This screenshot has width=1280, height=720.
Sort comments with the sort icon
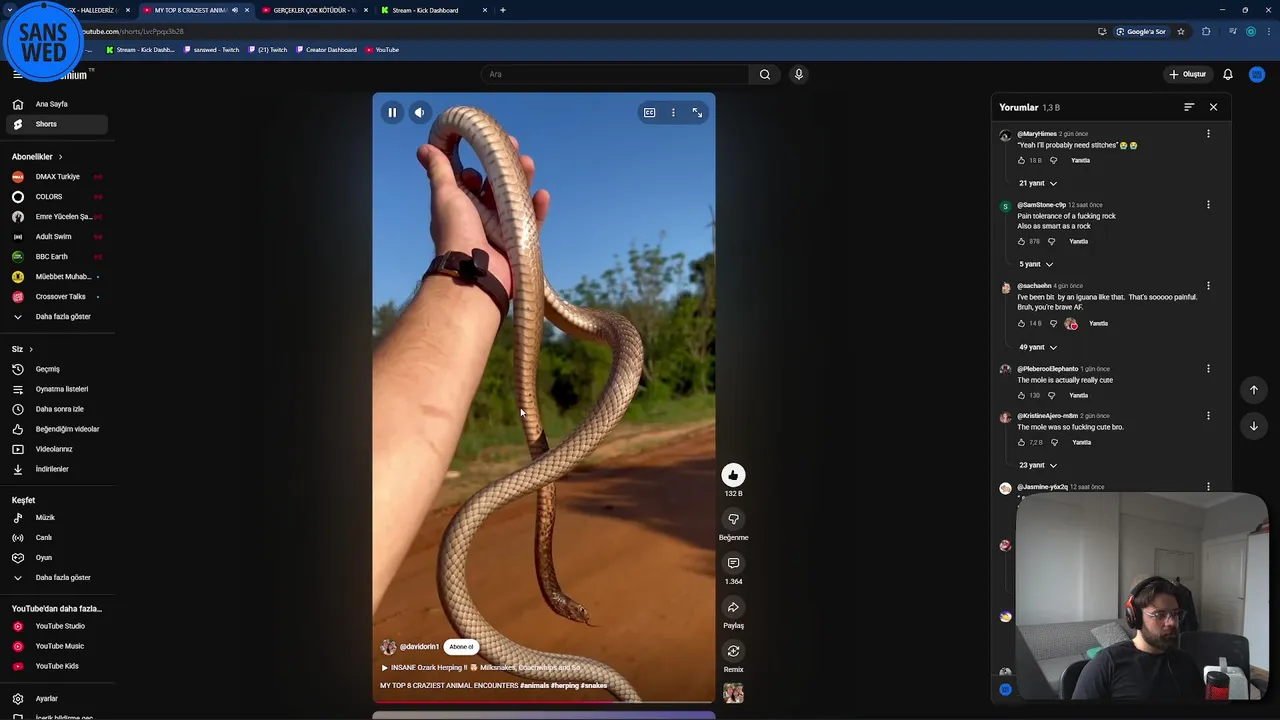click(x=1189, y=107)
